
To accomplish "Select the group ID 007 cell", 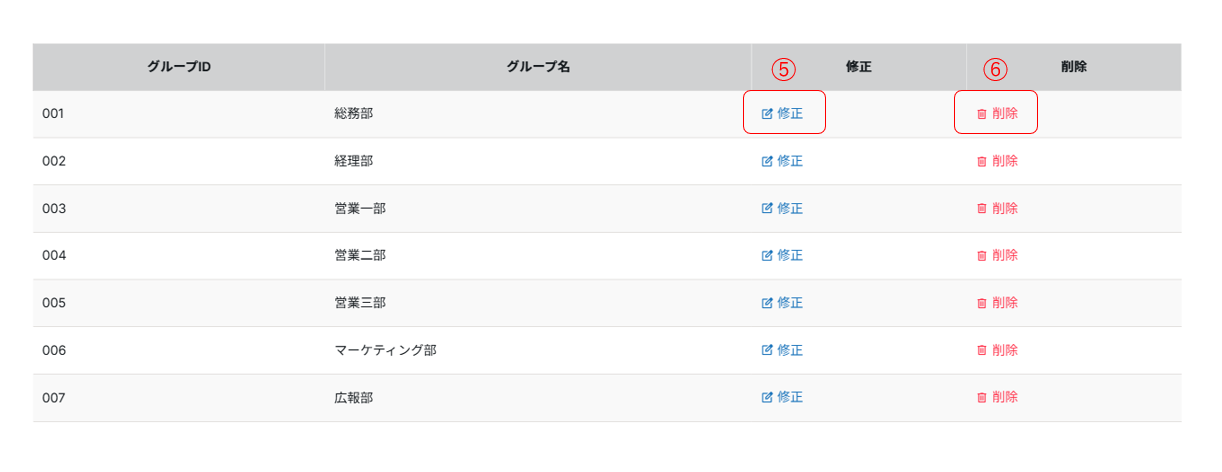I will point(54,398).
